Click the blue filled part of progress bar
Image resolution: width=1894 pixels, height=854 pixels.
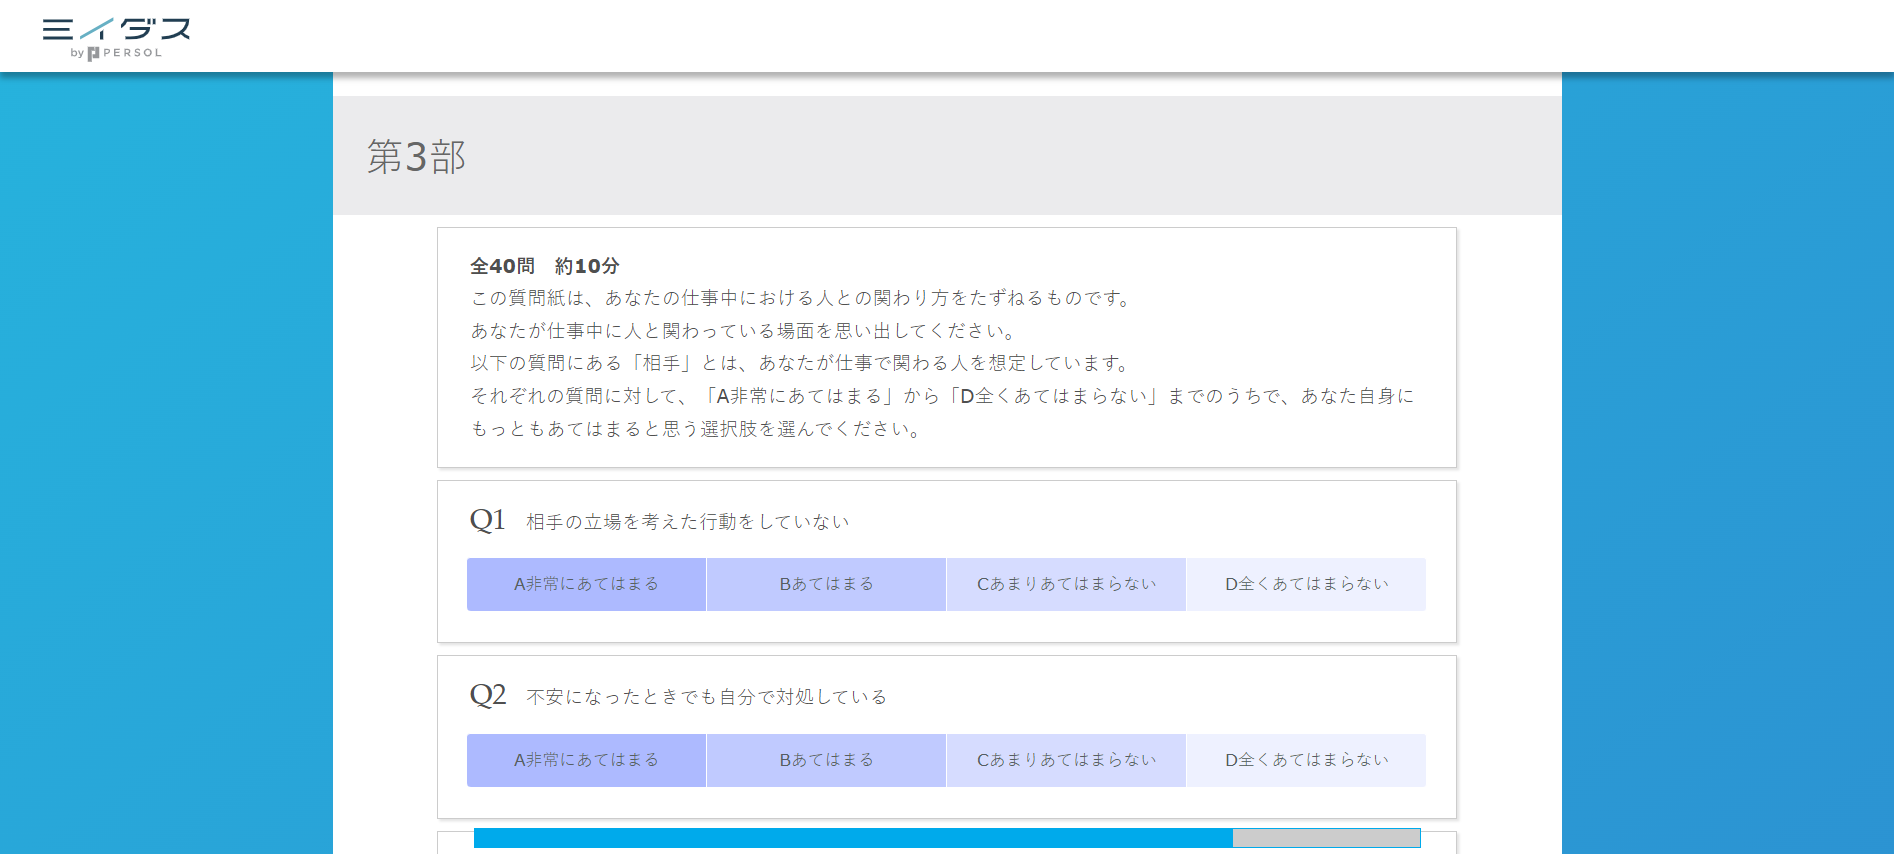coord(852,838)
